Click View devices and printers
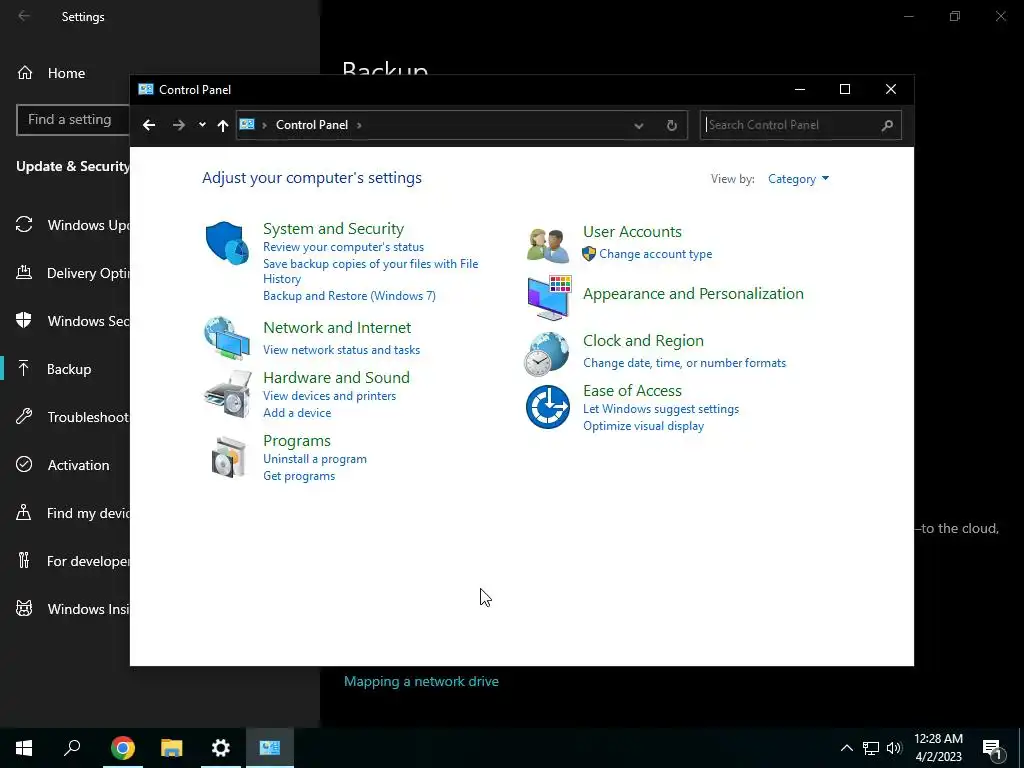 tap(329, 396)
